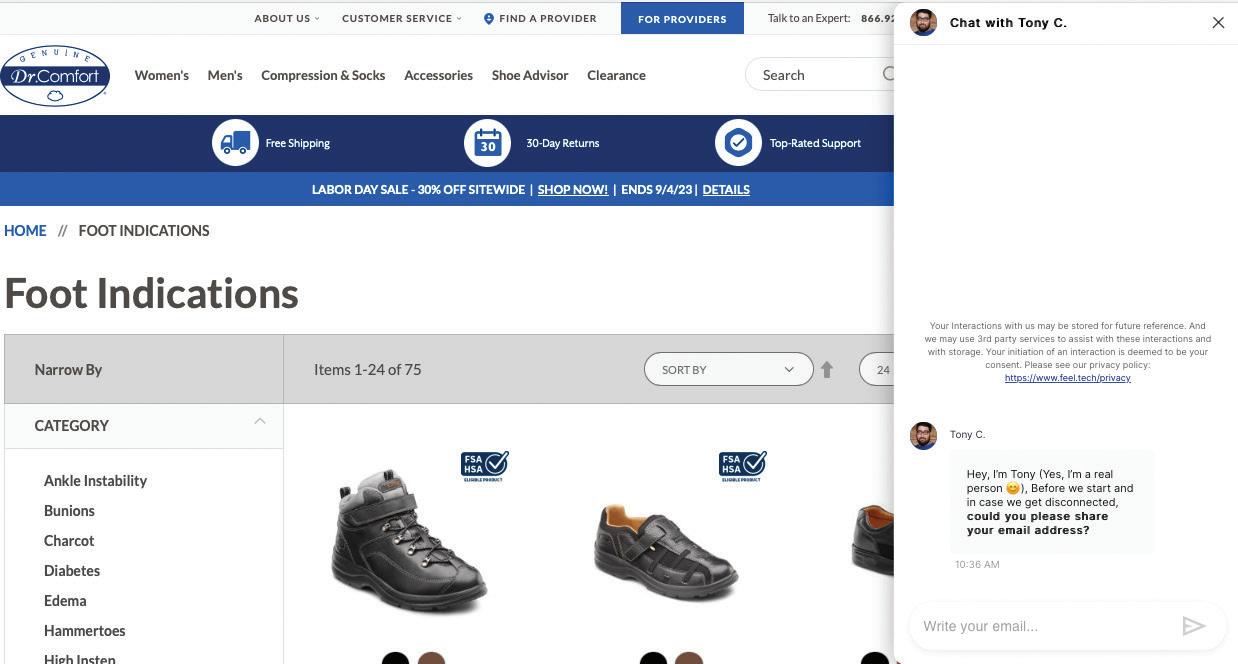Click the For Providers button
Viewport: 1238px width, 664px height.
(x=682, y=18)
